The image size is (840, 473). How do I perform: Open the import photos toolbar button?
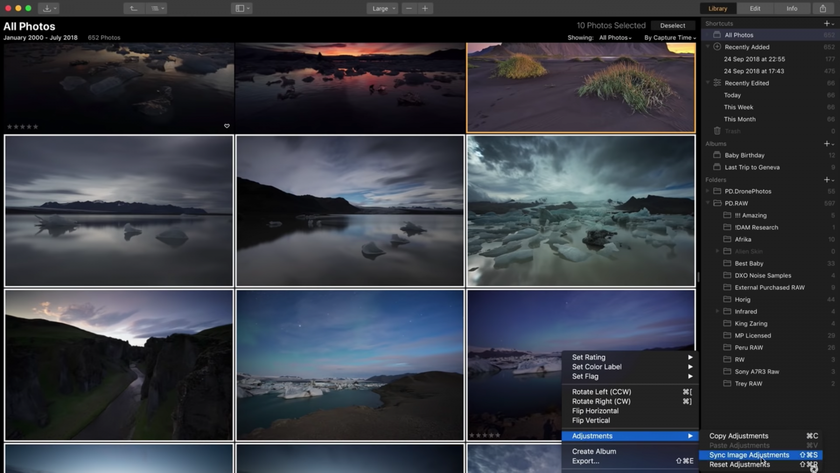(49, 8)
